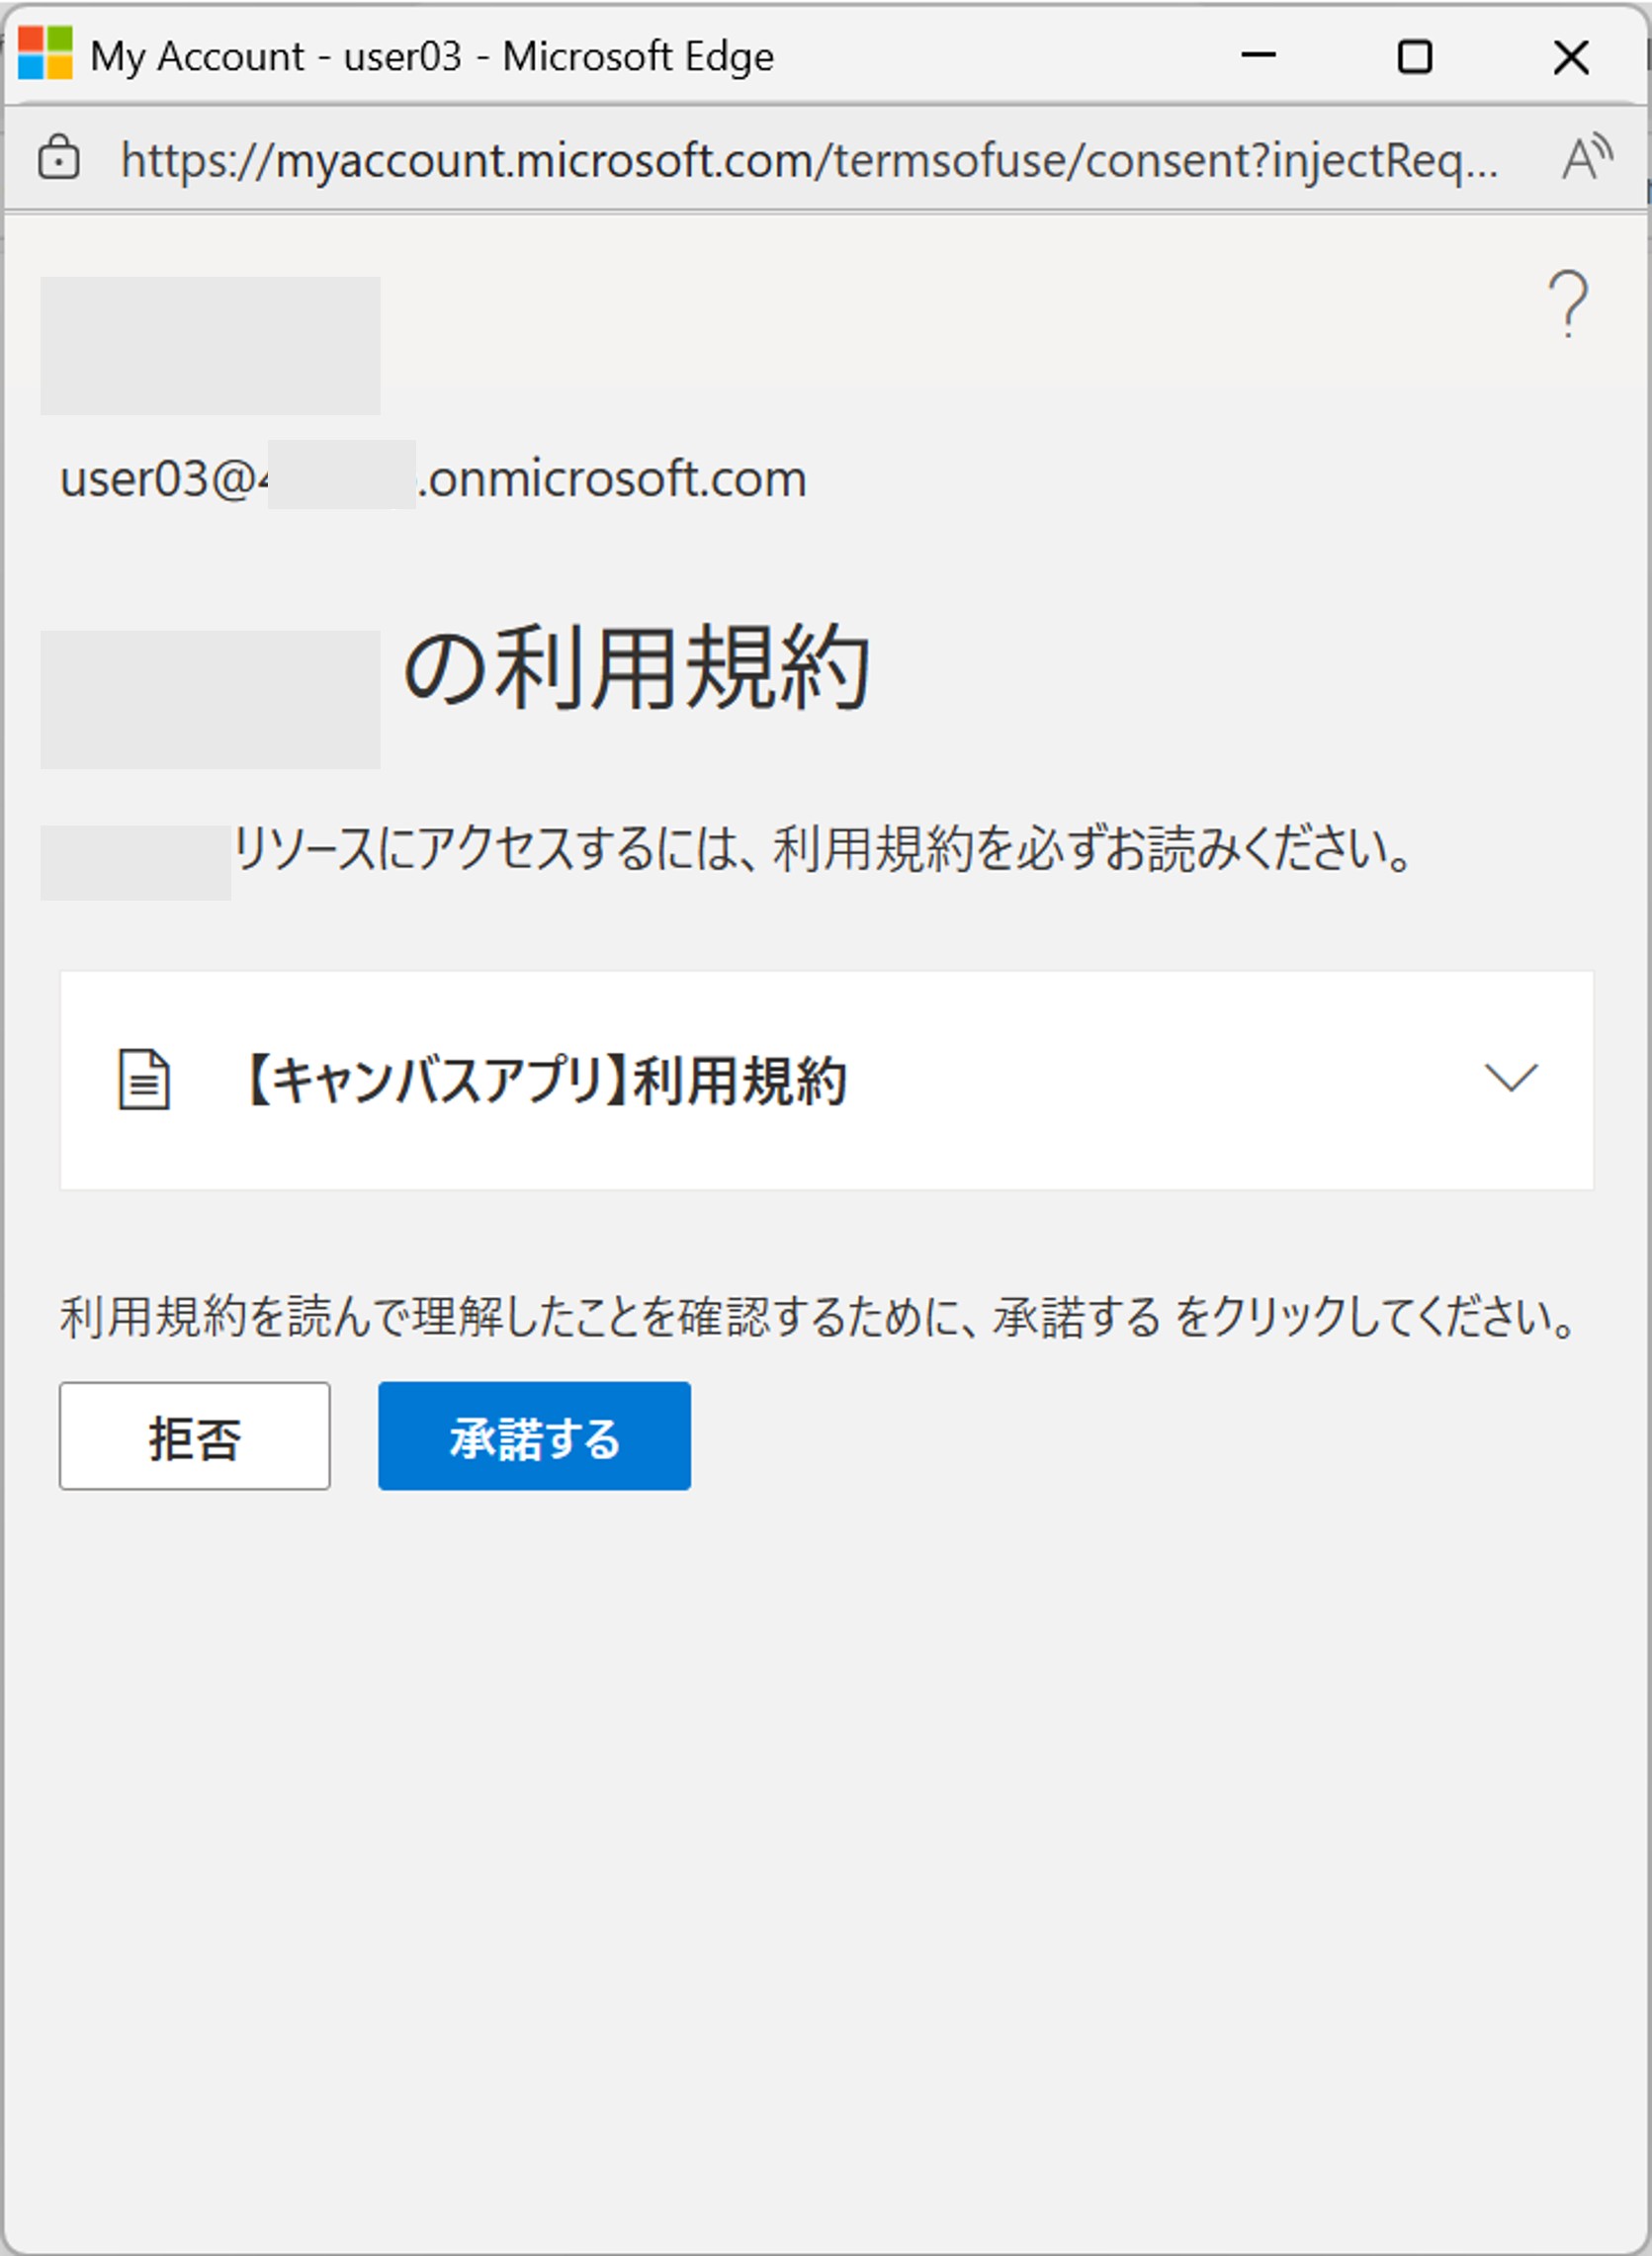
Task: Click the リソースにアクセスするには description text
Action: point(822,850)
